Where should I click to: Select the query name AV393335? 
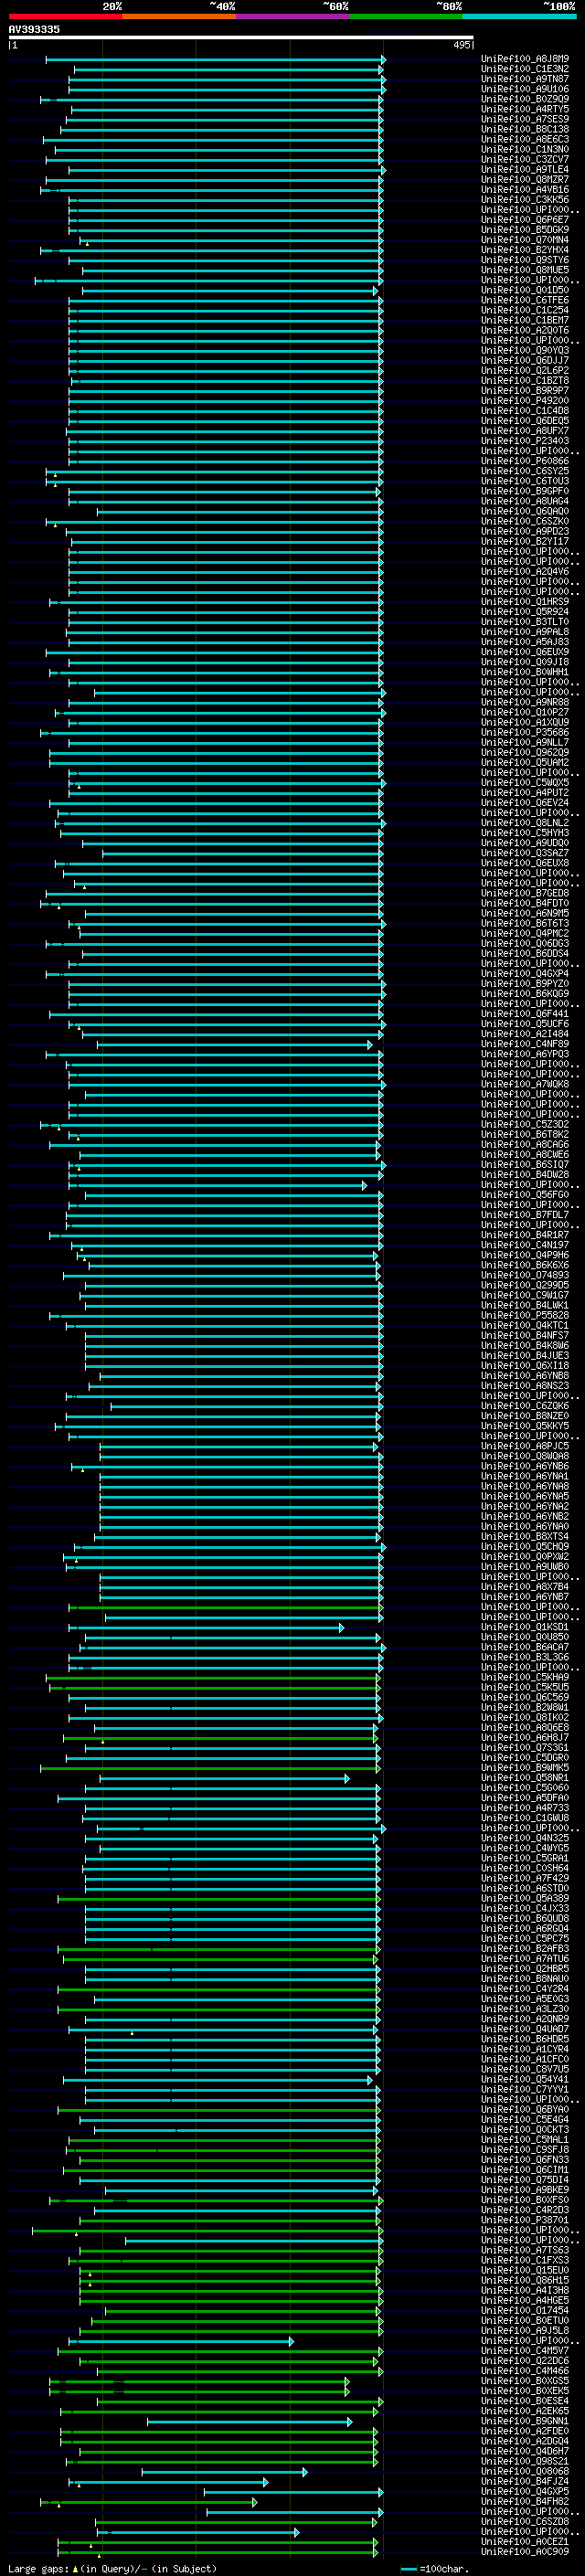[34, 29]
